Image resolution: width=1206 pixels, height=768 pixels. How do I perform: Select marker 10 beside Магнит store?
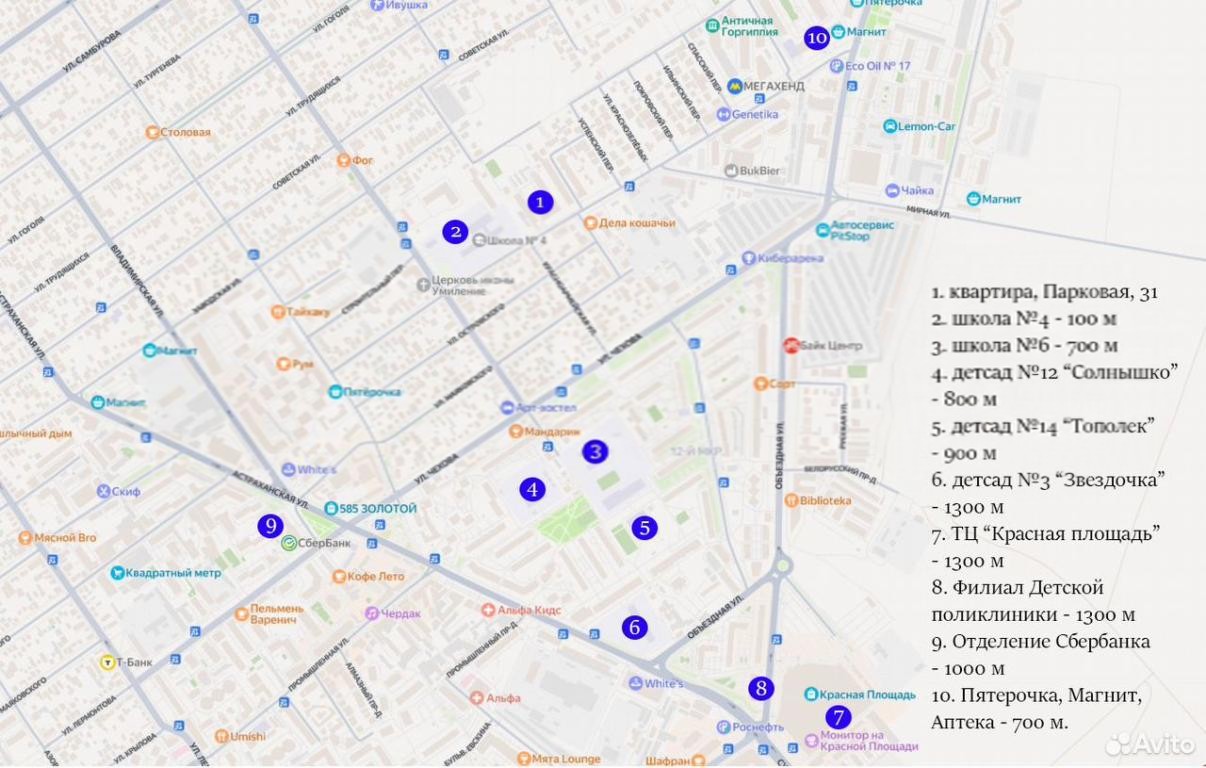(817, 38)
